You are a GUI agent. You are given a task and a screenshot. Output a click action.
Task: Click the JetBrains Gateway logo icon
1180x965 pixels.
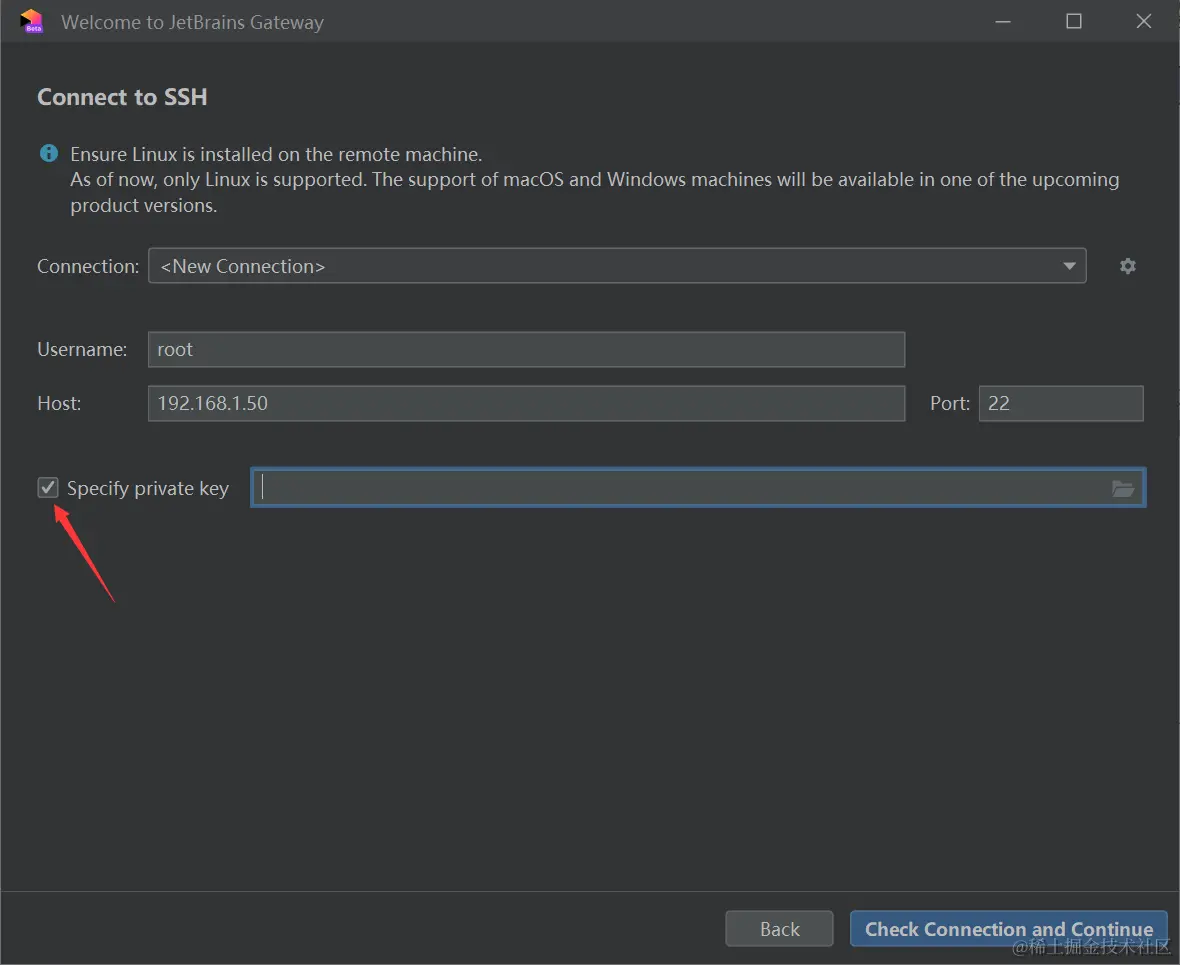(x=32, y=21)
